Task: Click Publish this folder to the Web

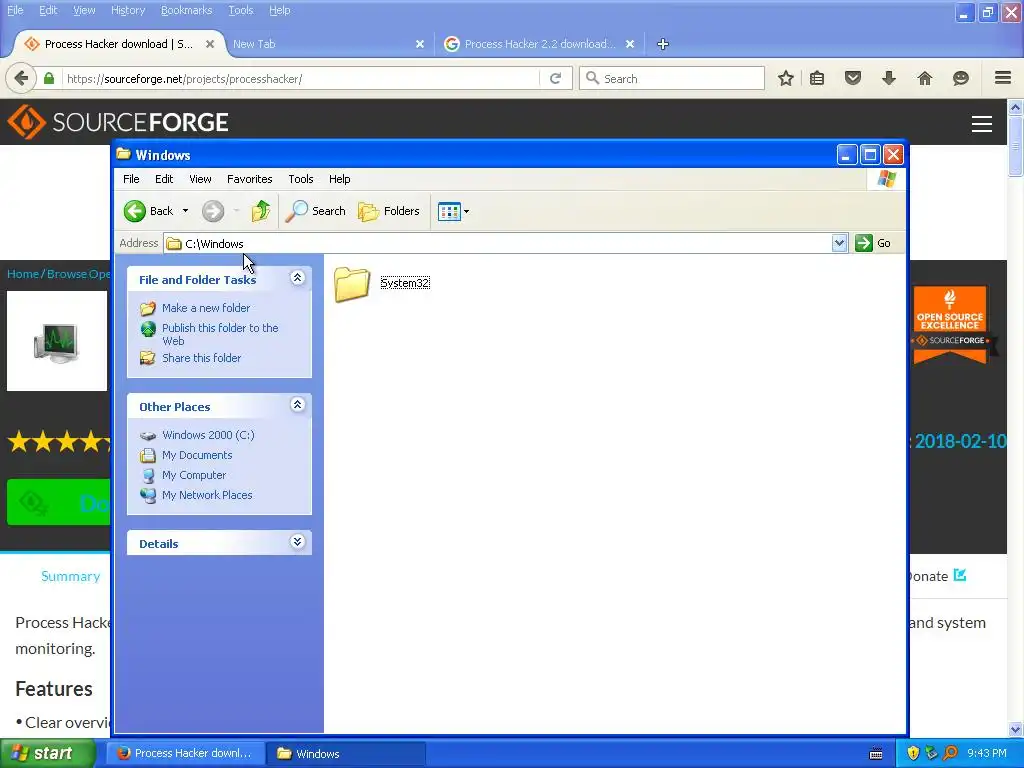Action: (x=220, y=334)
